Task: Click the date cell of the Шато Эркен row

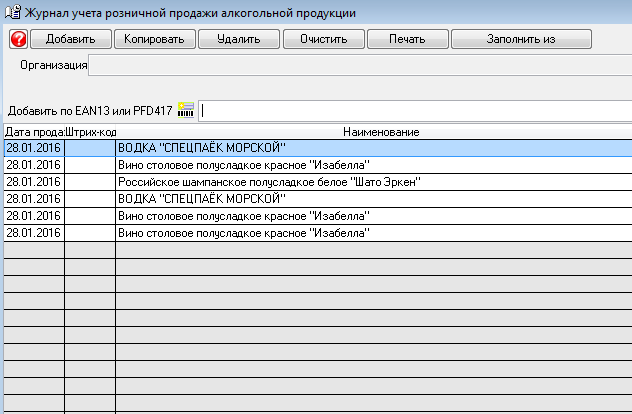Action: pyautogui.click(x=34, y=181)
